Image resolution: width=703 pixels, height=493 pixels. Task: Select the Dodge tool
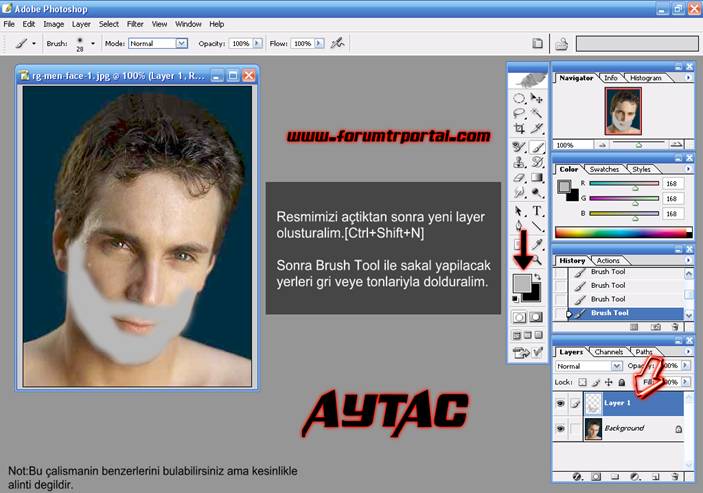(x=536, y=193)
